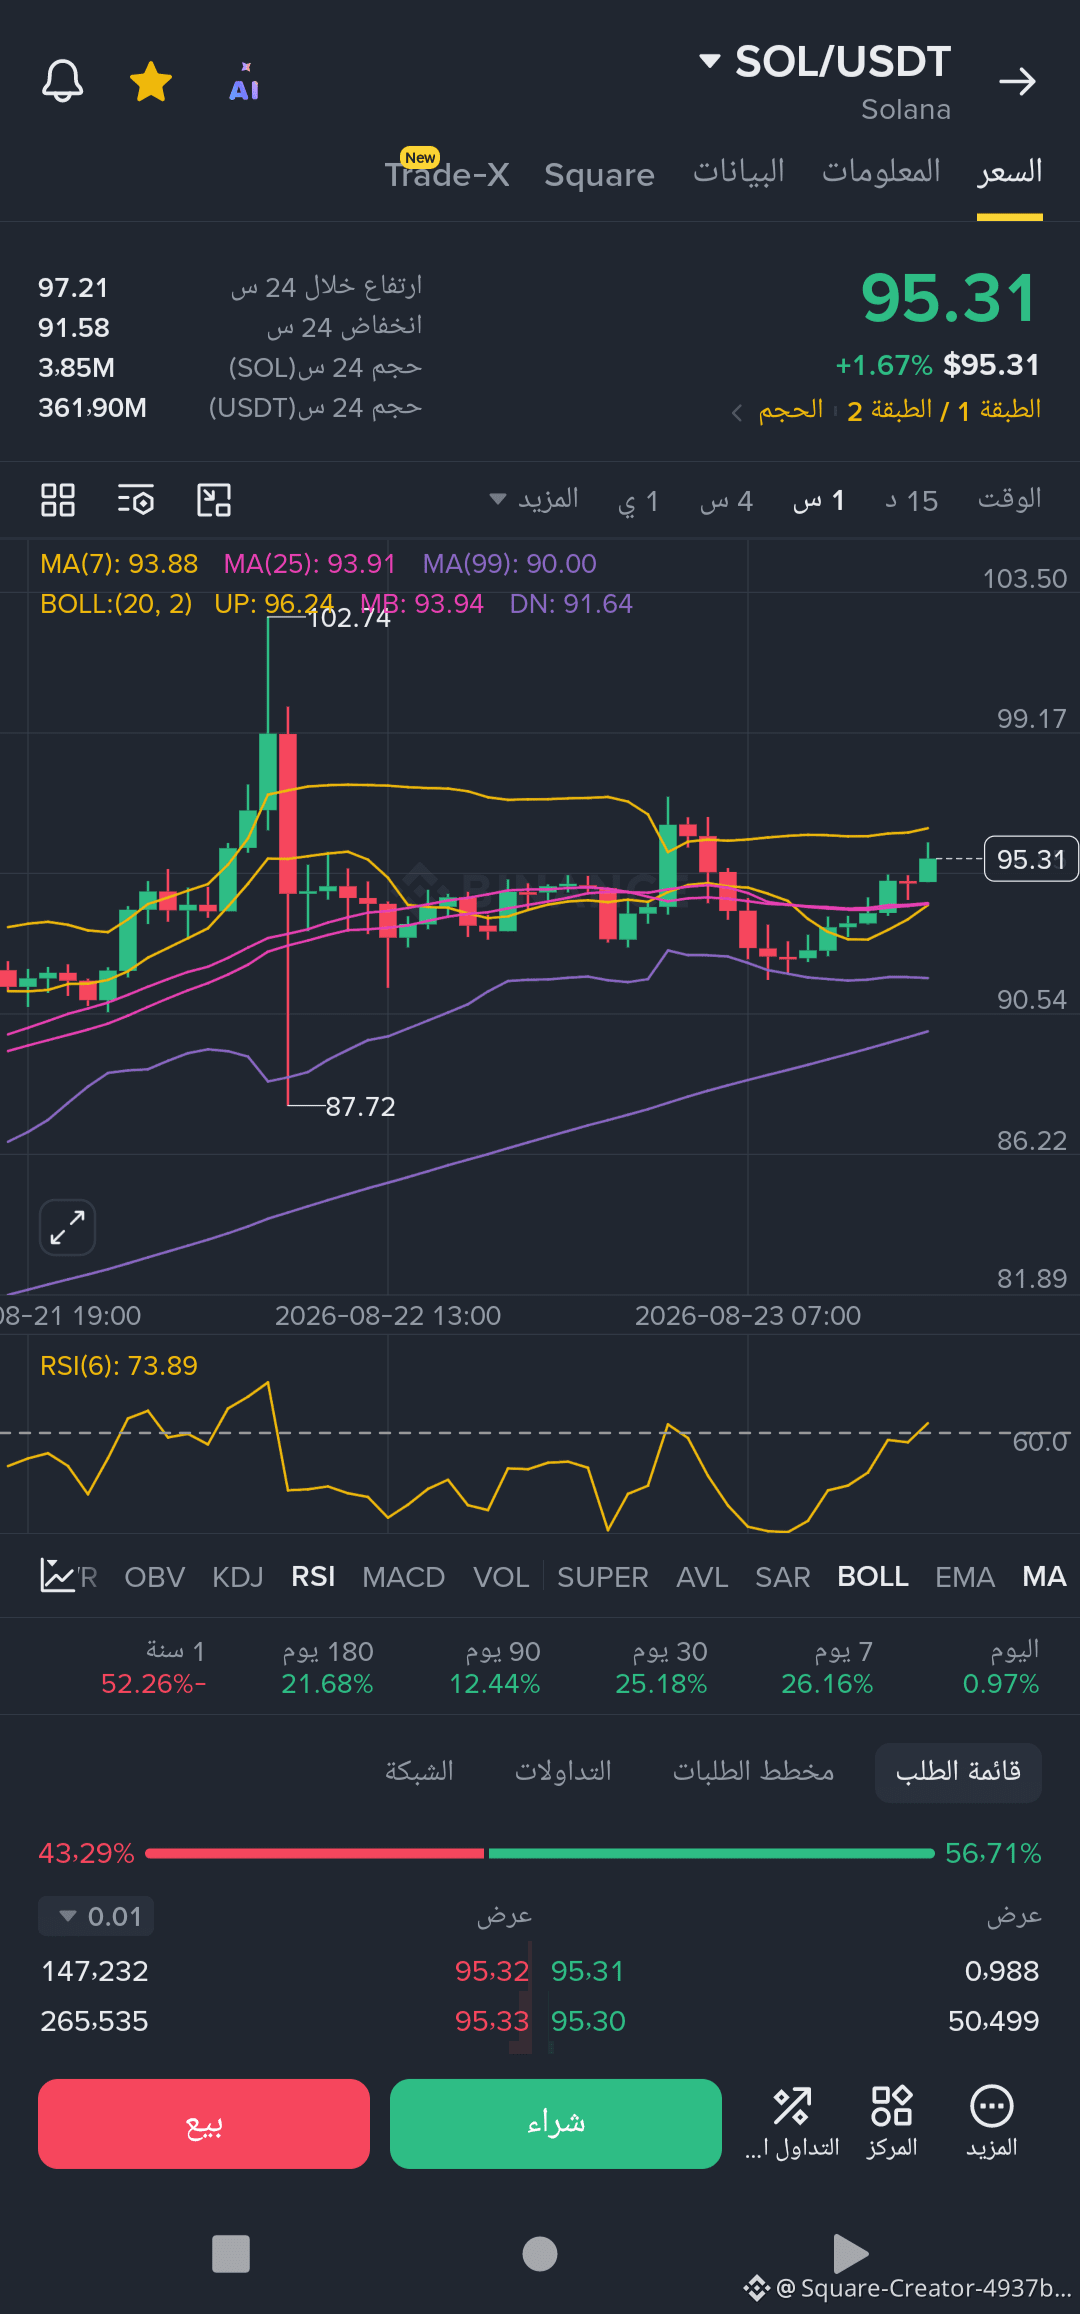Open the مخطط الطلبات depth chart tab

[753, 1772]
